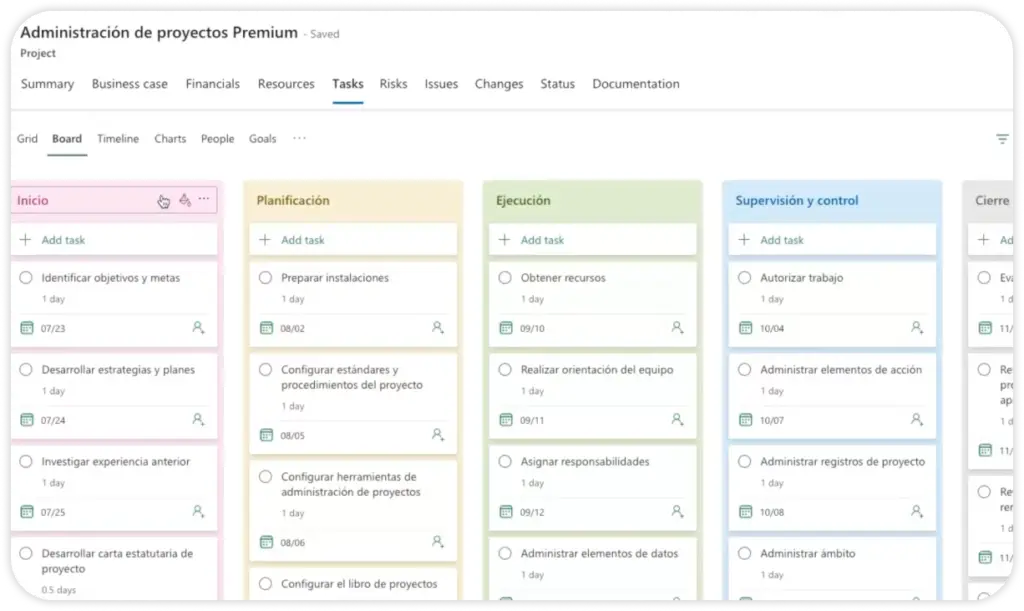Click the calendar icon for date 07/24
Screen dimensions: 1024x611
tap(27, 420)
